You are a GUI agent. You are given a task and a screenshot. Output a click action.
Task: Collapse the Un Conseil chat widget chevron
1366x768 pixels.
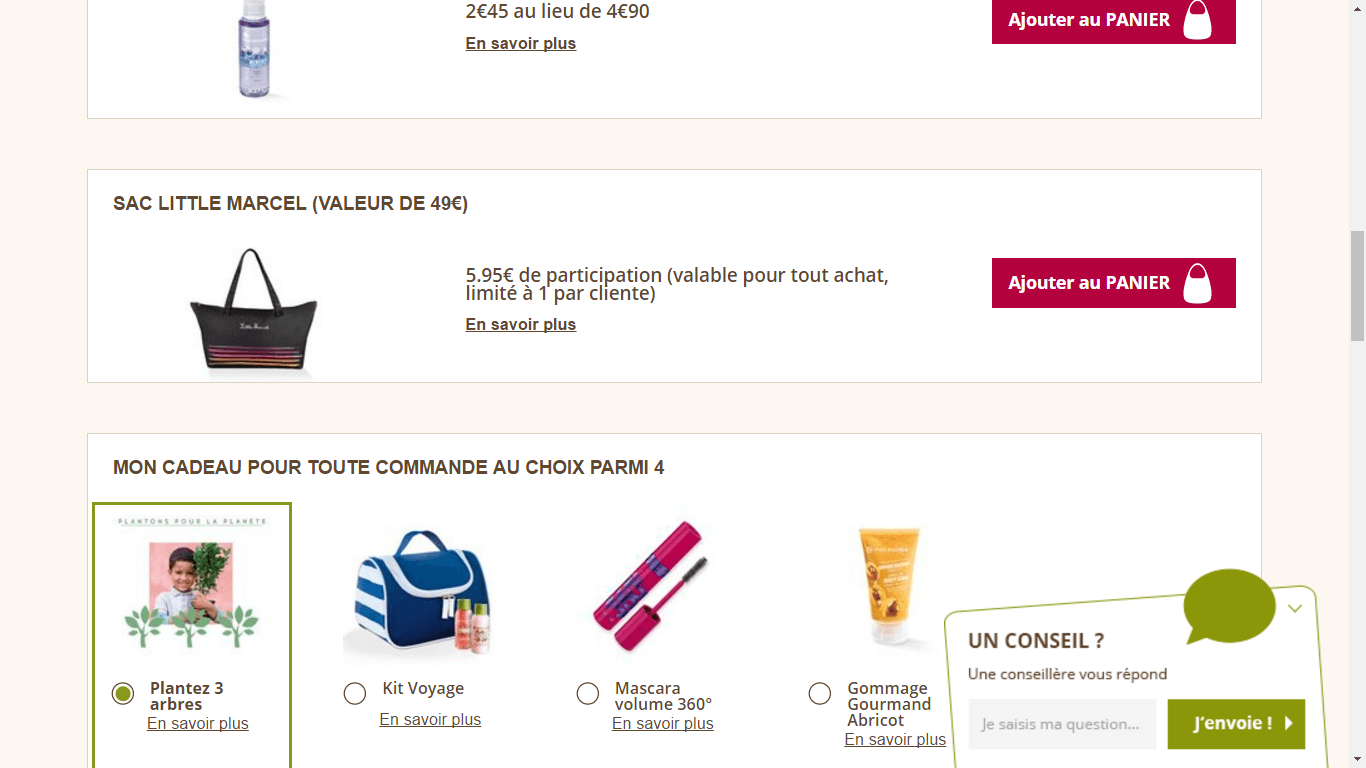click(1295, 608)
